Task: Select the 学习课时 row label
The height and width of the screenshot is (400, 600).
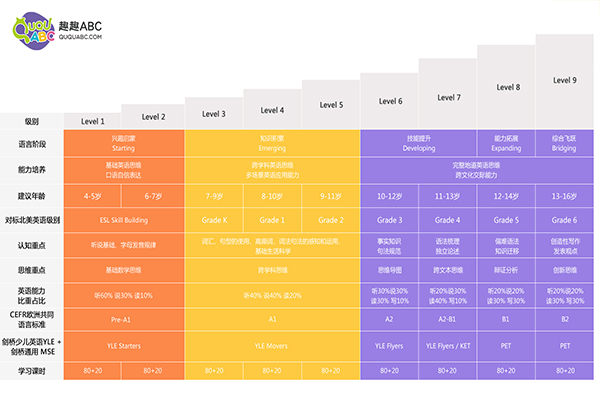Action: tap(31, 371)
